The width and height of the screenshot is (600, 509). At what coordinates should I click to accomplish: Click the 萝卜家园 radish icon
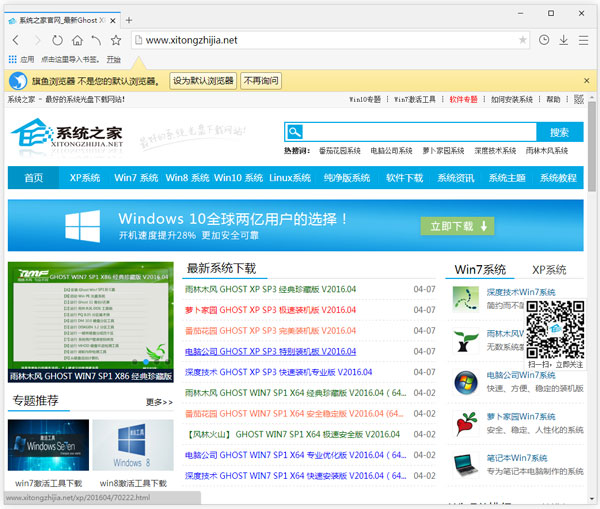tap(466, 423)
